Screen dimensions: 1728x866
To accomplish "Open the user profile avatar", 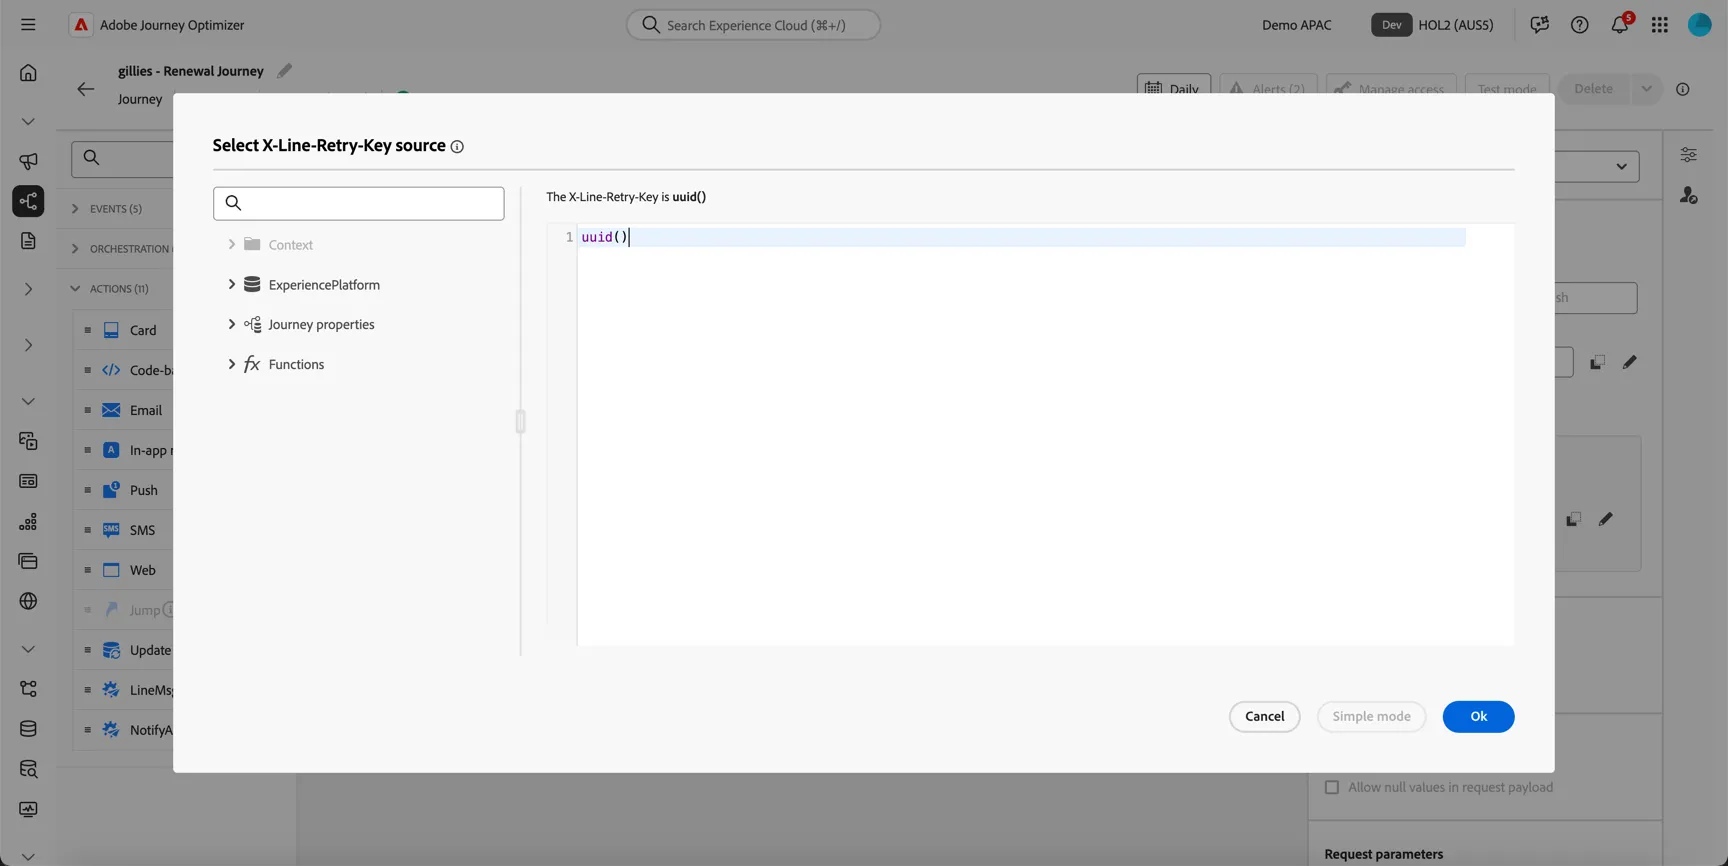I will [x=1700, y=25].
